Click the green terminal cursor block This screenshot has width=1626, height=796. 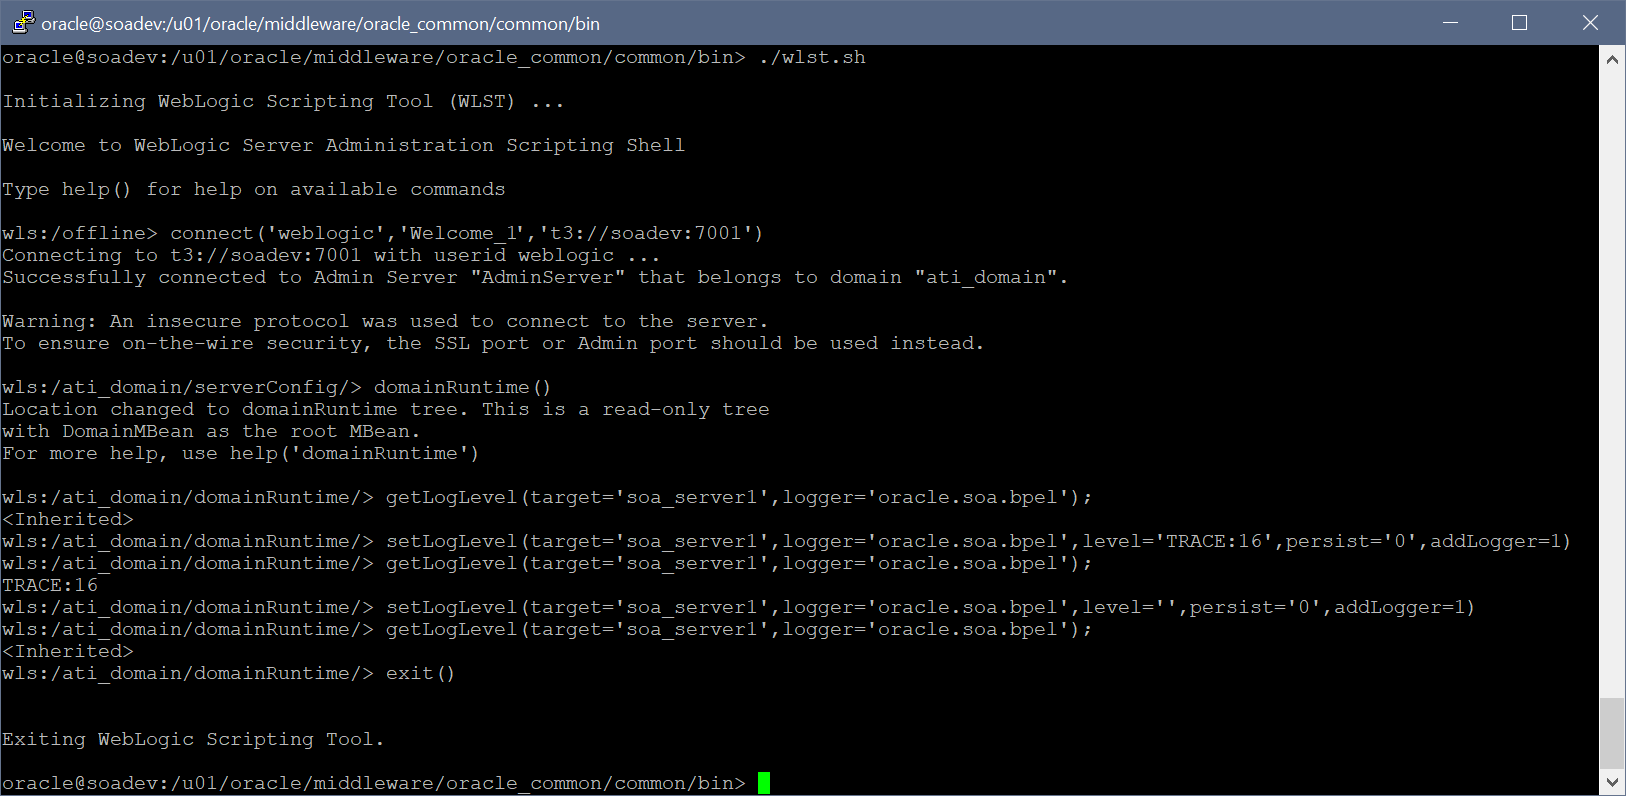(764, 783)
